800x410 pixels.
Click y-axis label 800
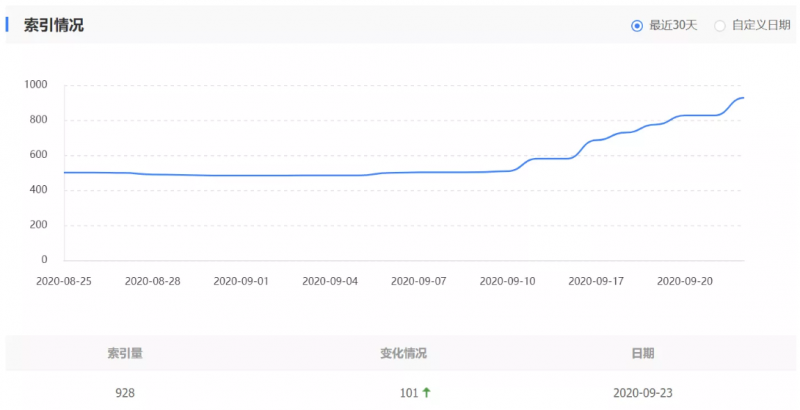[x=38, y=120]
